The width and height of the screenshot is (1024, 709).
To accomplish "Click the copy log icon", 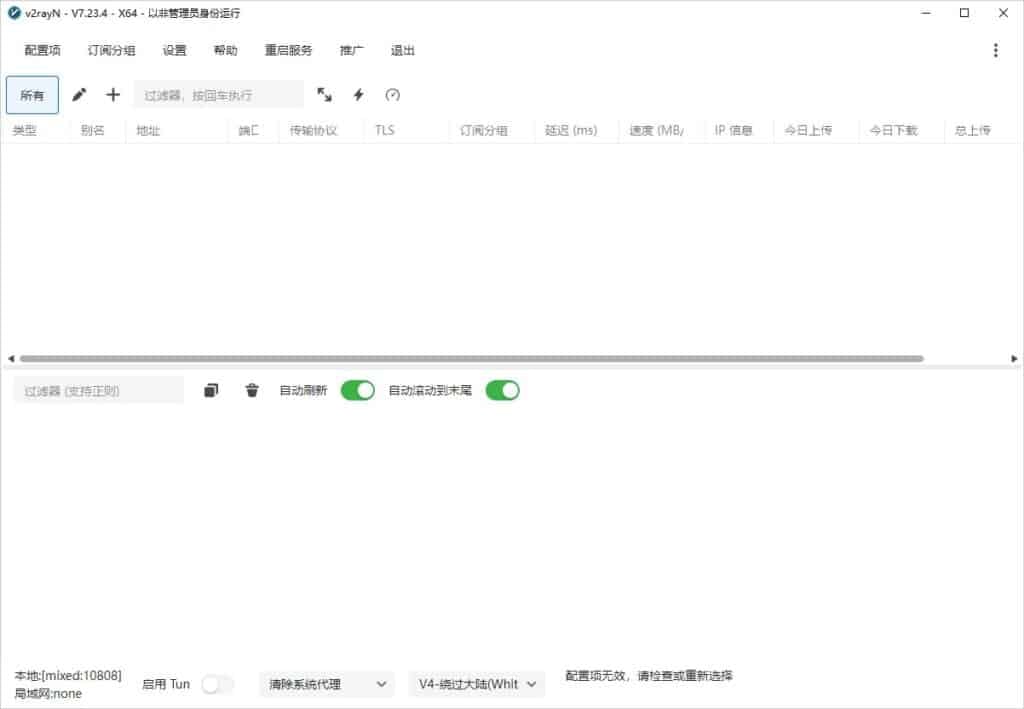I will point(211,390).
